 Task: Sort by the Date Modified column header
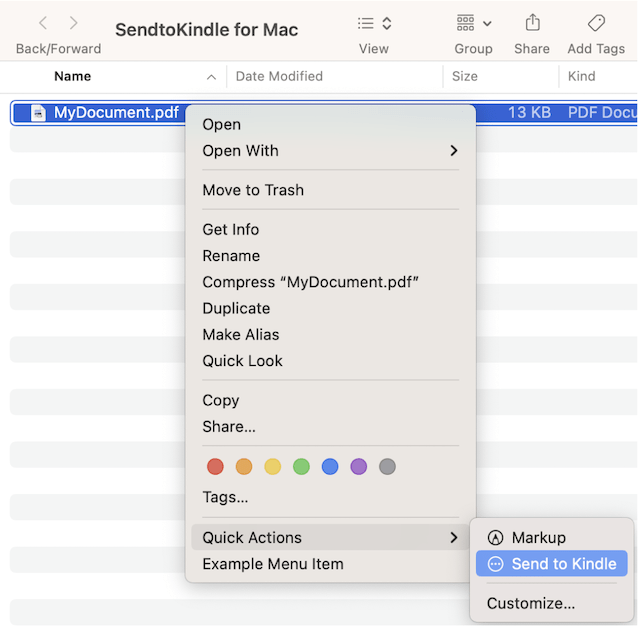(x=280, y=76)
